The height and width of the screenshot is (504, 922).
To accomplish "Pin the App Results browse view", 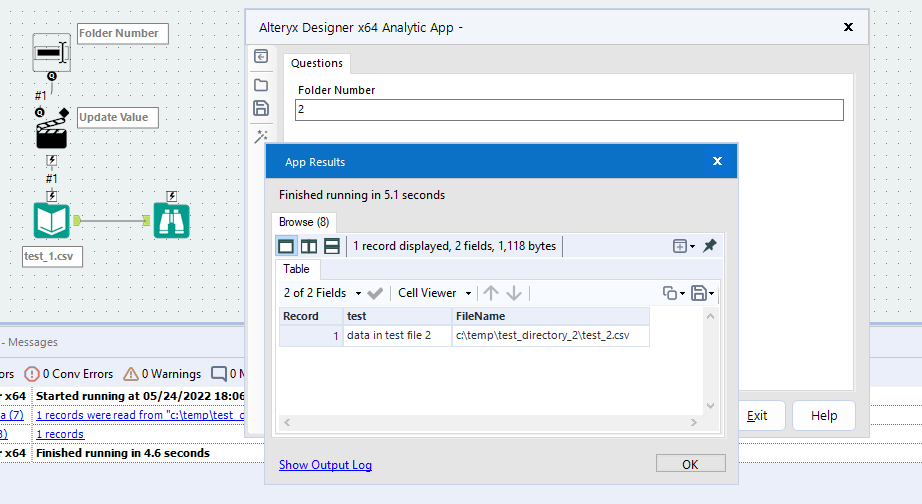I will coord(710,245).
